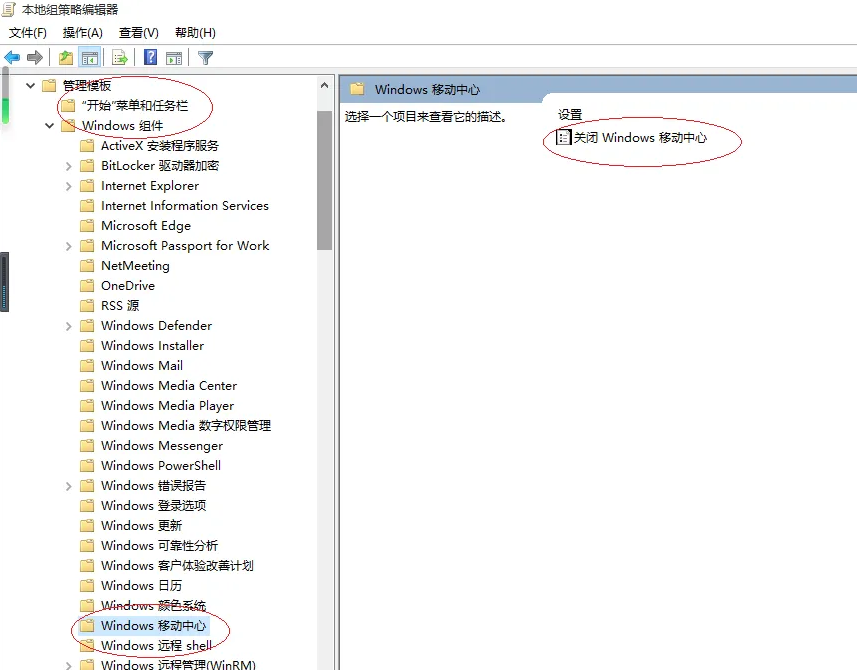Open the 查看(V) menu

pos(139,32)
